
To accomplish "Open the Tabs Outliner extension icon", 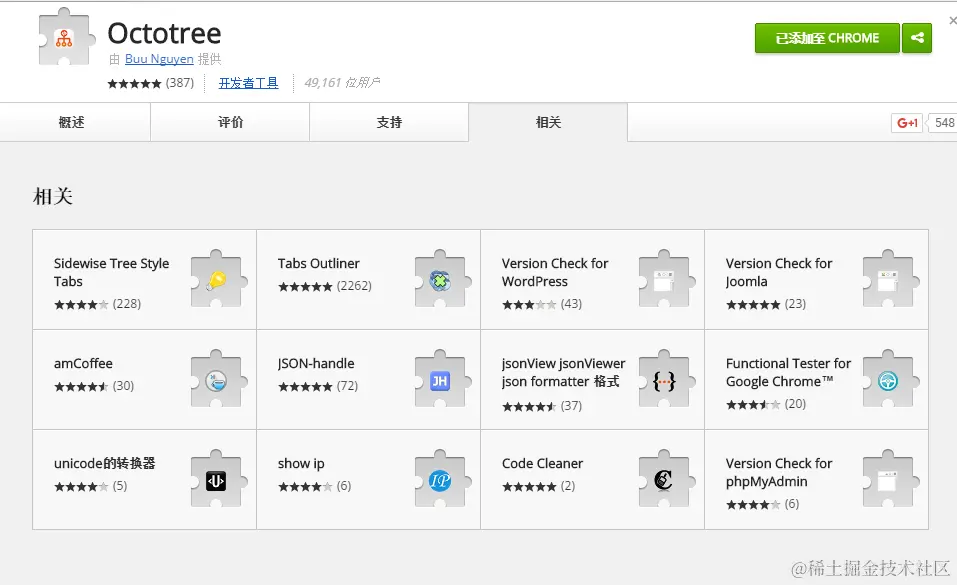I will pos(442,280).
